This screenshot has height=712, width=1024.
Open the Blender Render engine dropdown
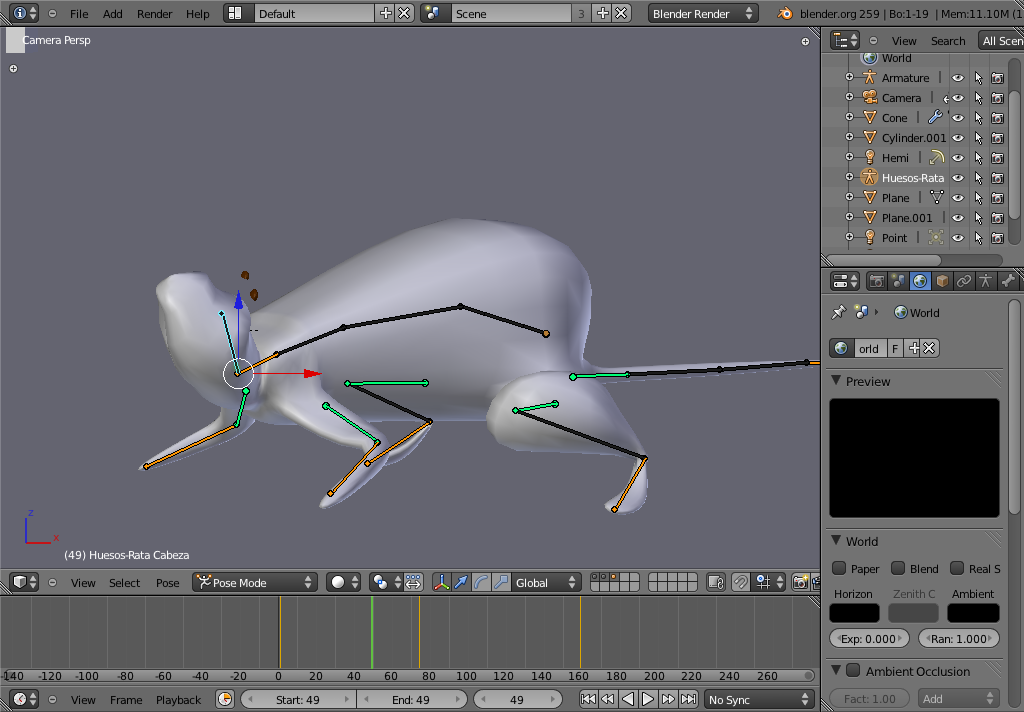703,14
